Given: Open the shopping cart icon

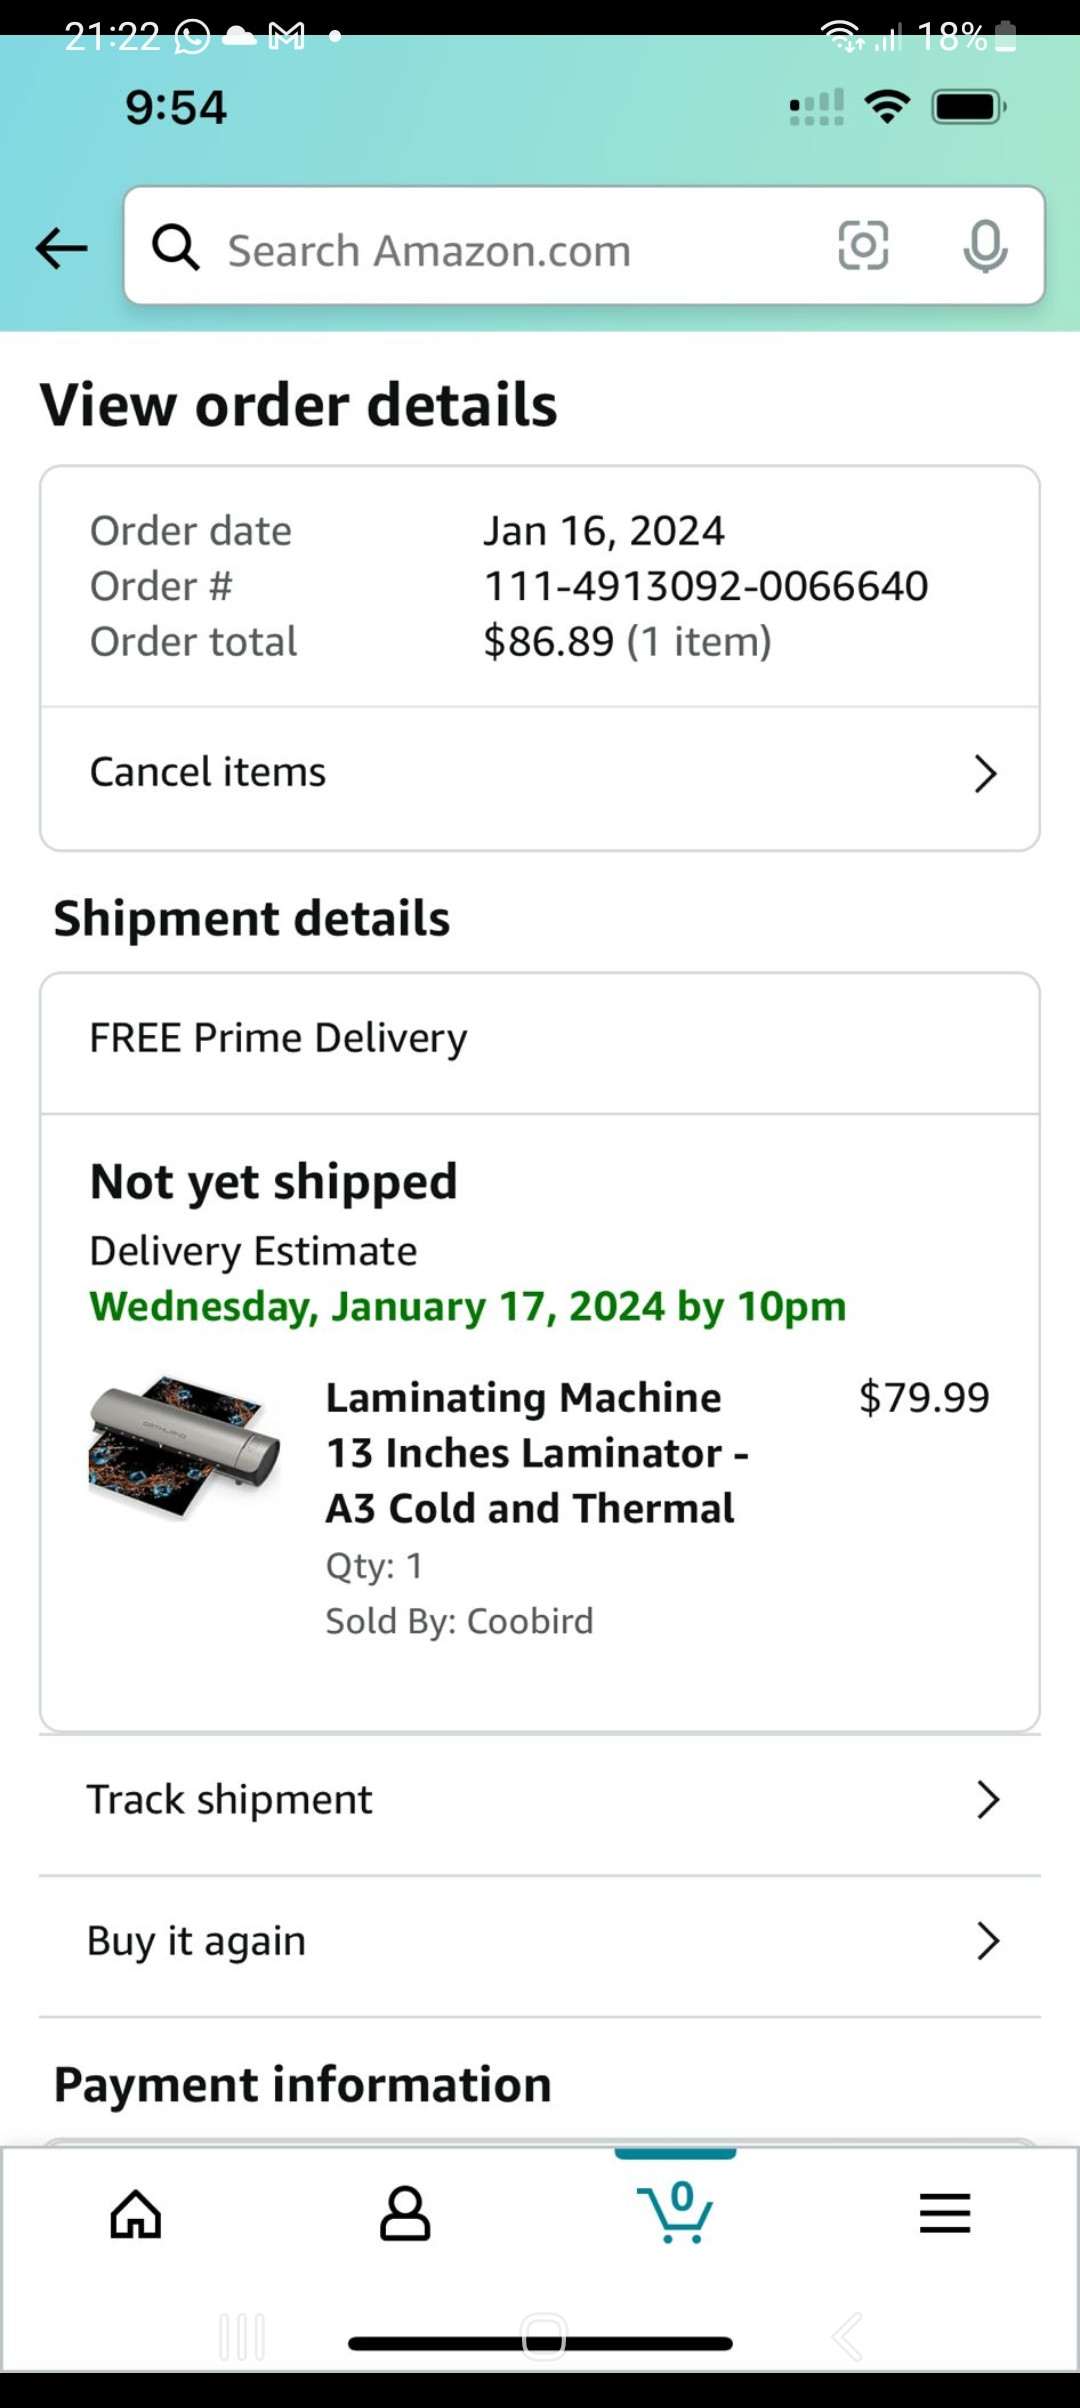Looking at the screenshot, I should [676, 2211].
